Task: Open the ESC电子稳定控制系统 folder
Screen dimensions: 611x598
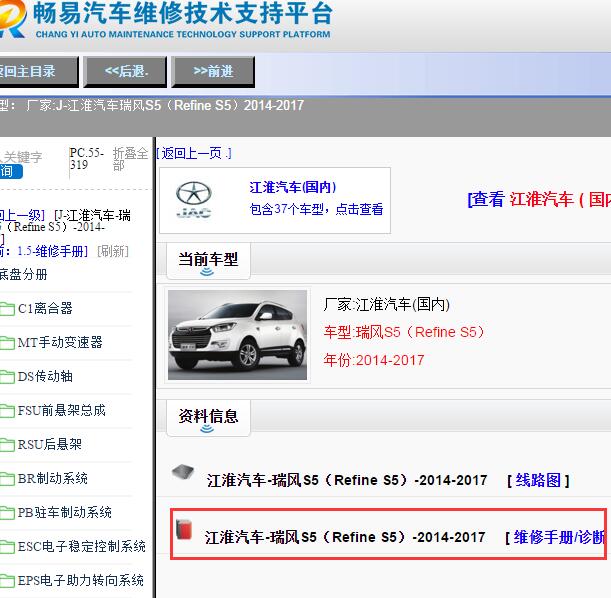Action: 82,546
